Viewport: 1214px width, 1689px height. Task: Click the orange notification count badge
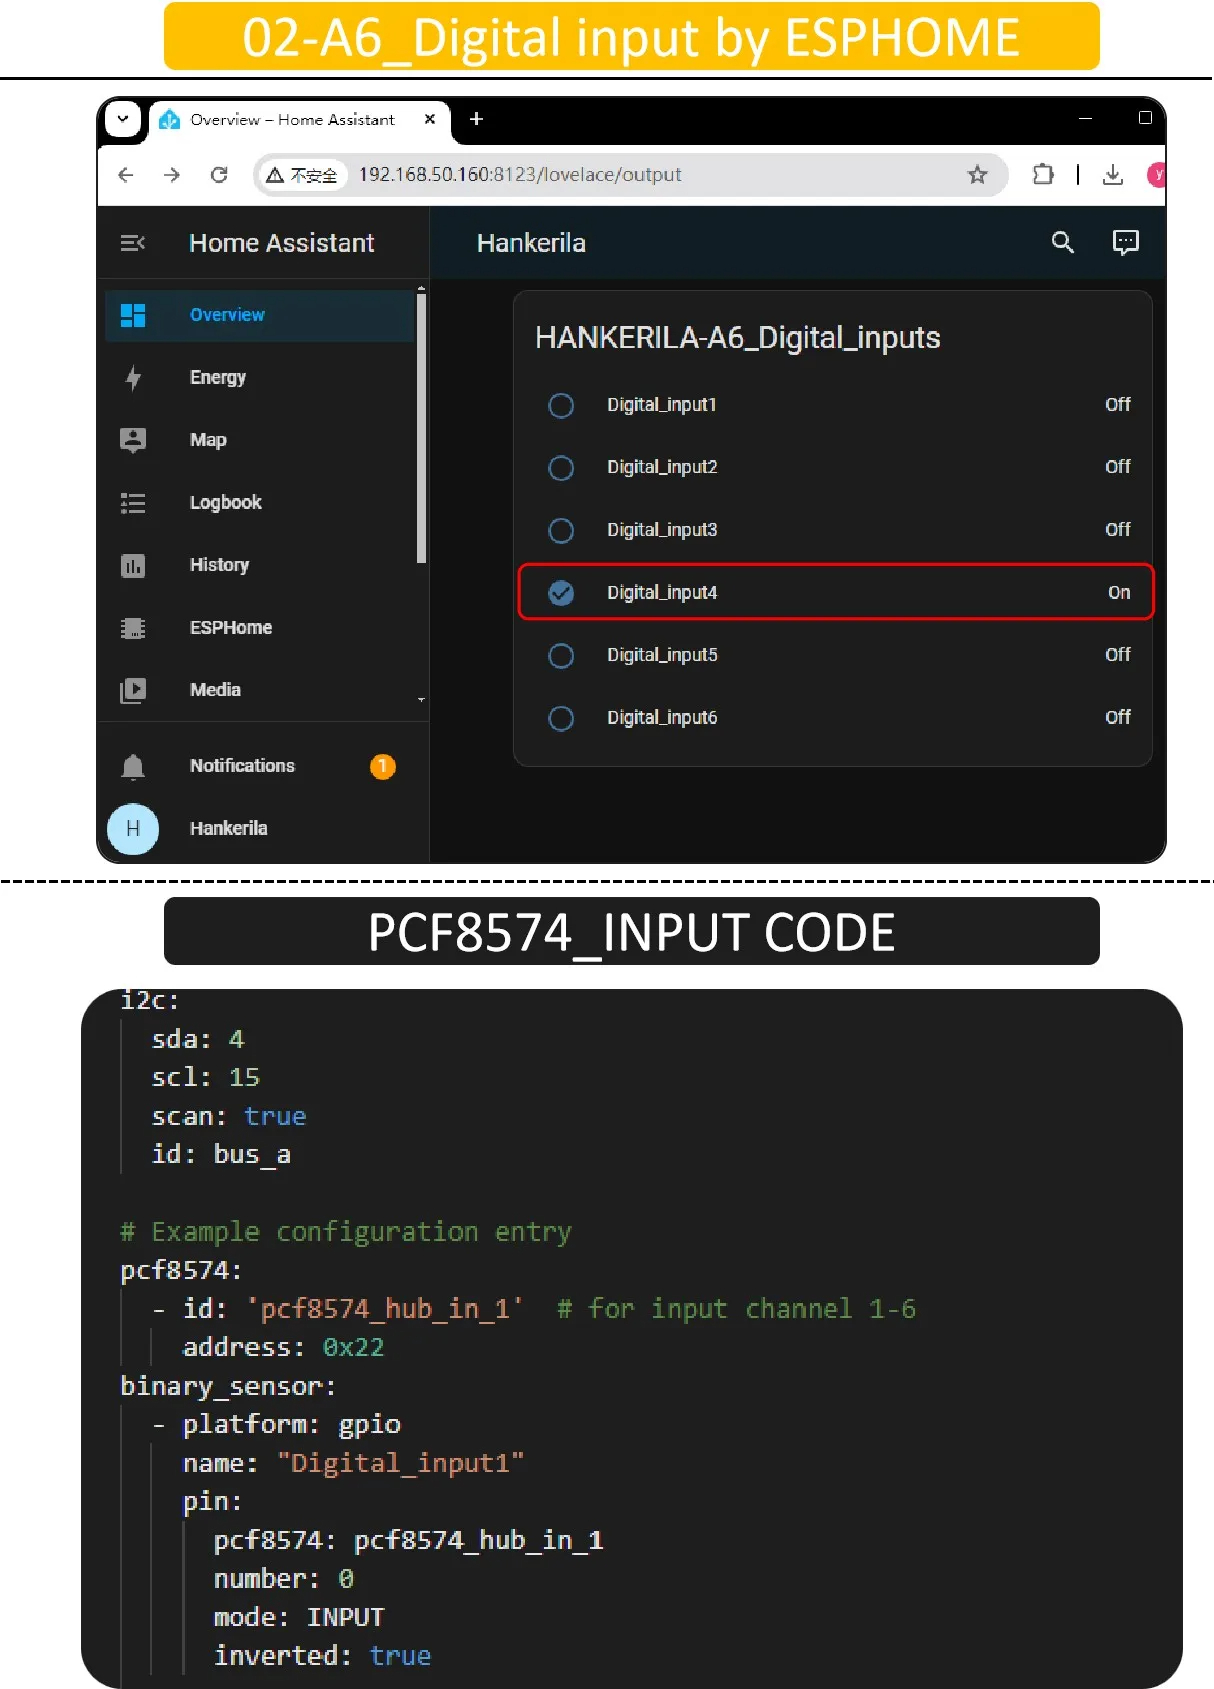383,766
